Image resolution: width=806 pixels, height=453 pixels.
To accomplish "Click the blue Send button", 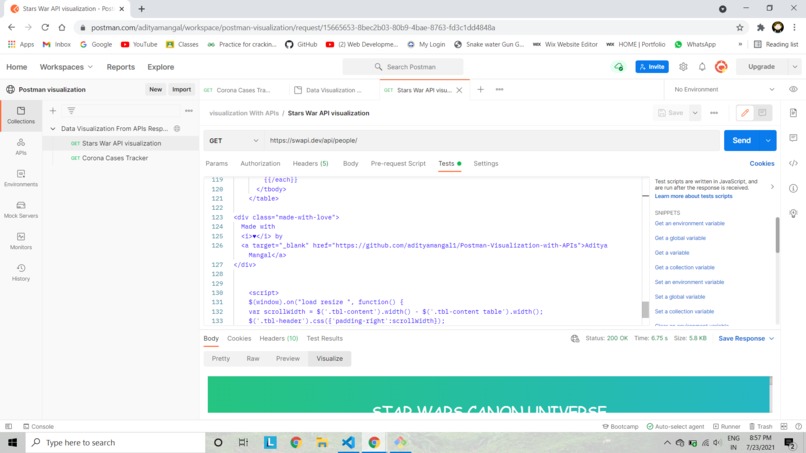I will point(741,140).
